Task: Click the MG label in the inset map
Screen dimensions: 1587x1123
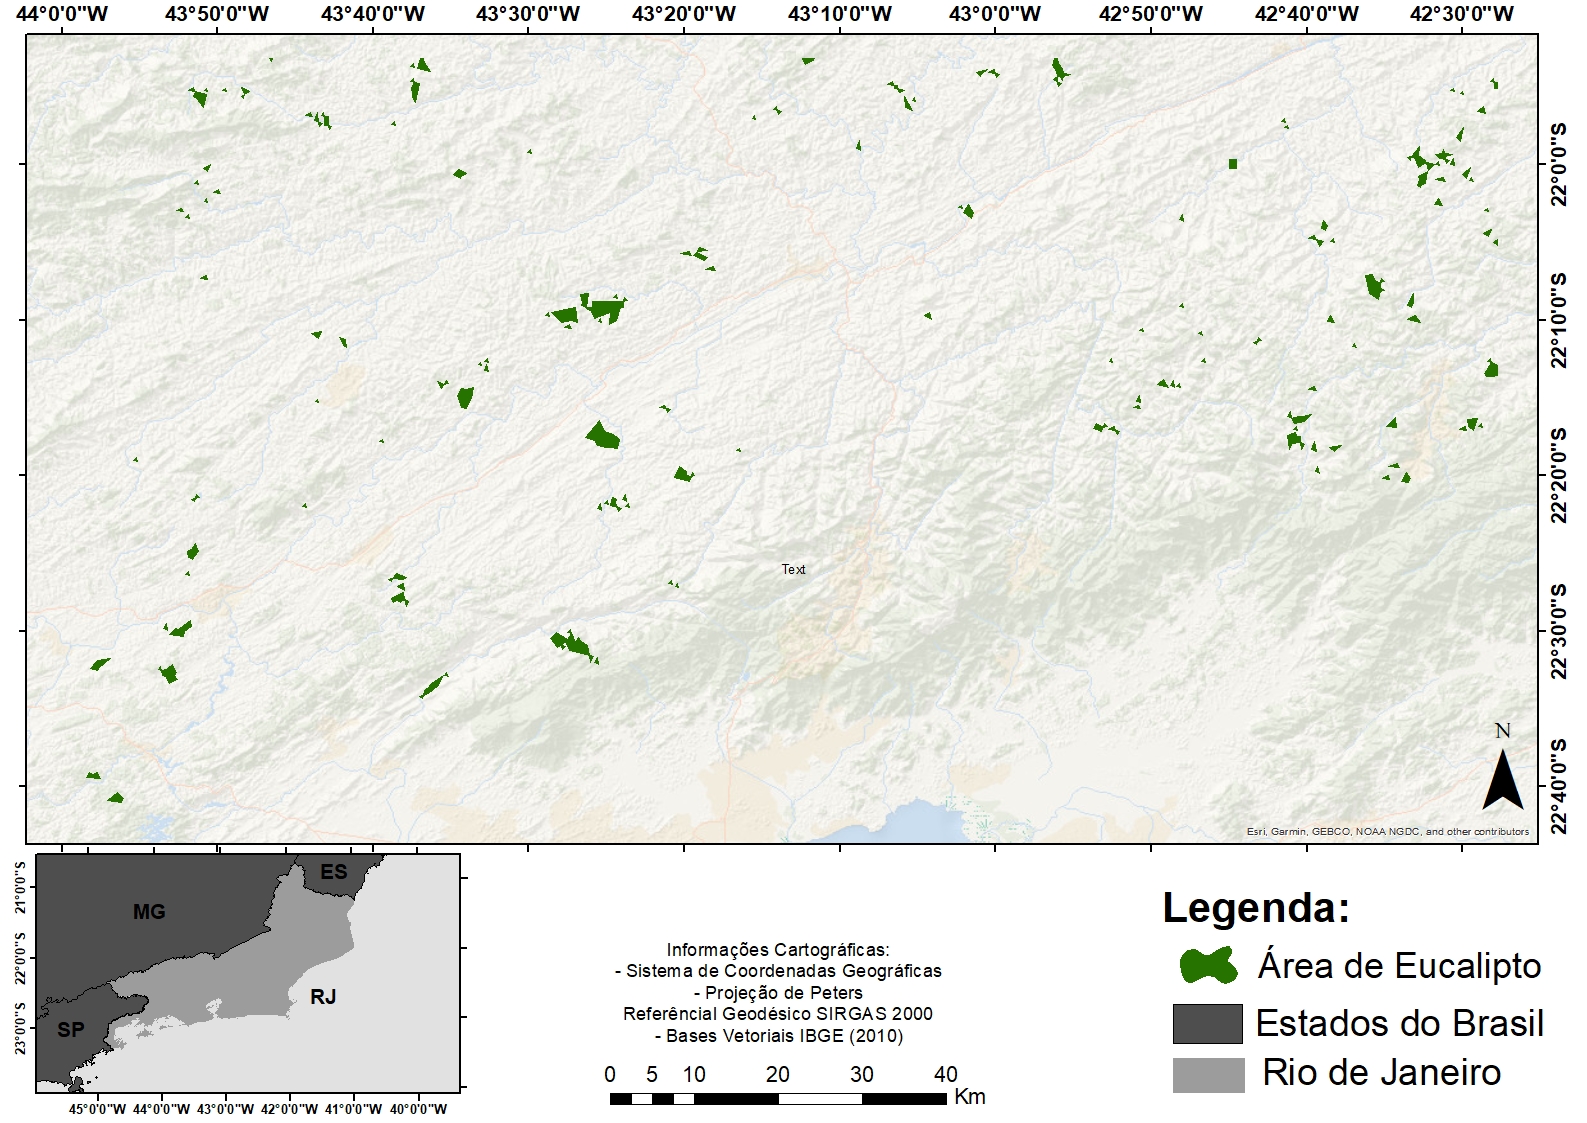Action: pos(149,912)
